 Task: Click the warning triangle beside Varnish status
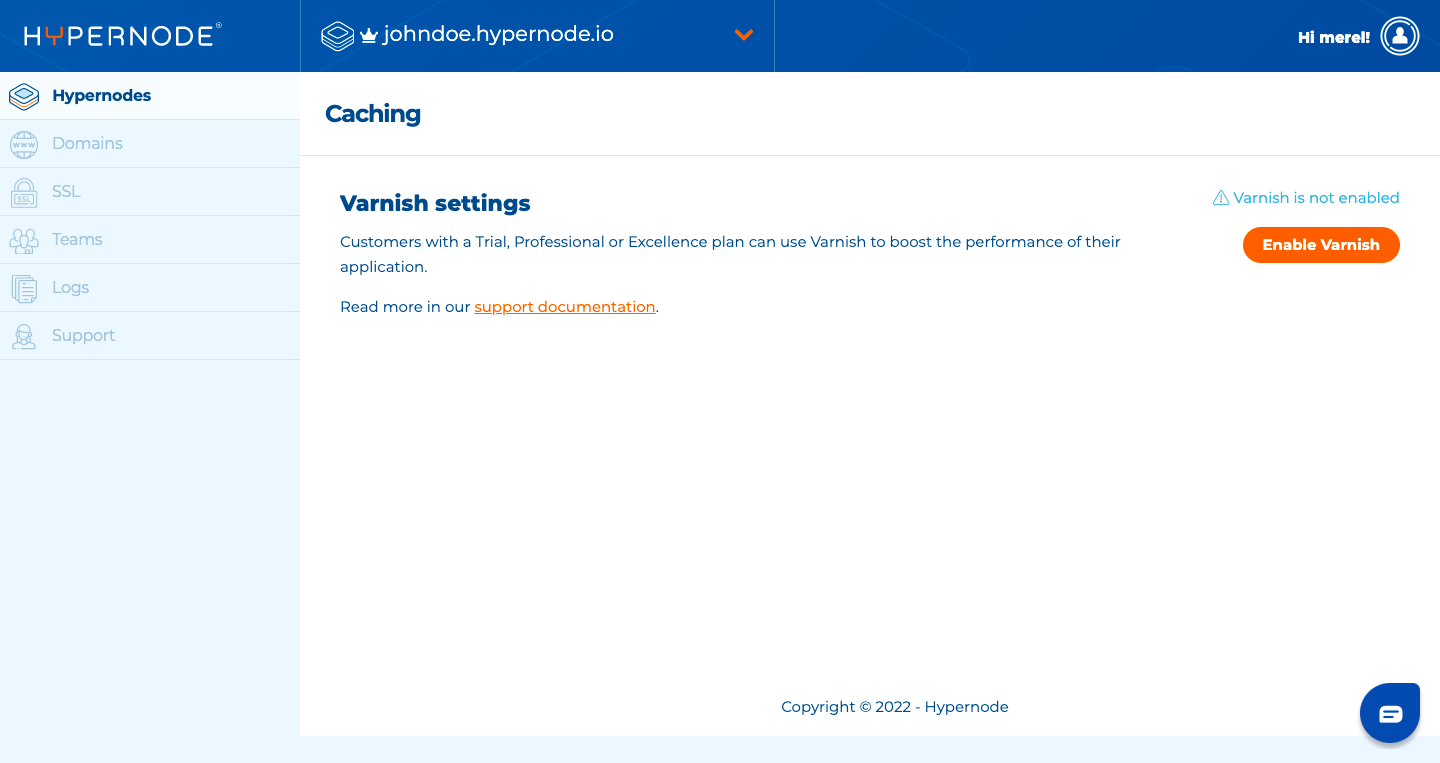coord(1221,198)
